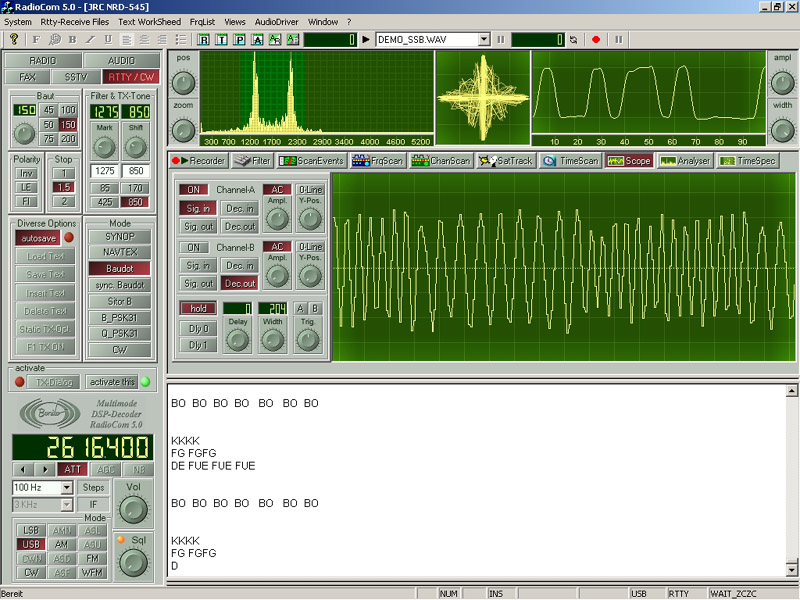Select CW mode in Mode group
800x600 pixels.
point(120,350)
